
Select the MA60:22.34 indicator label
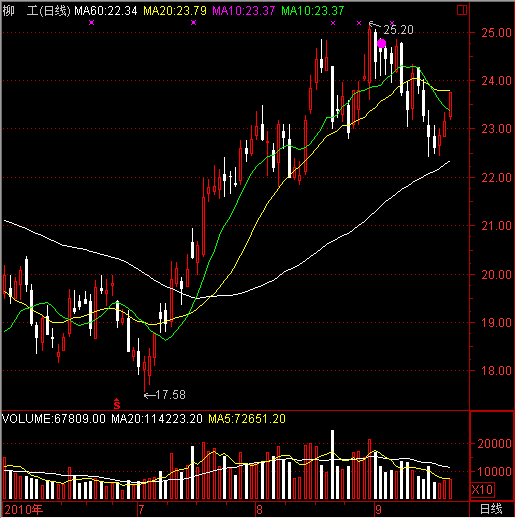point(106,11)
